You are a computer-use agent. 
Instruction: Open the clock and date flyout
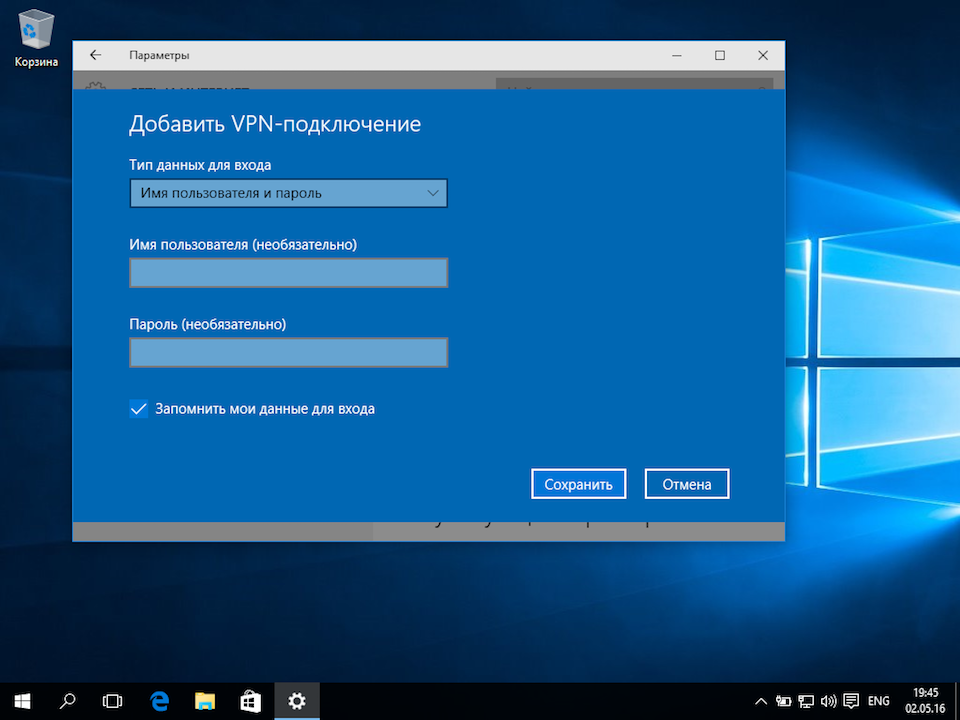925,701
